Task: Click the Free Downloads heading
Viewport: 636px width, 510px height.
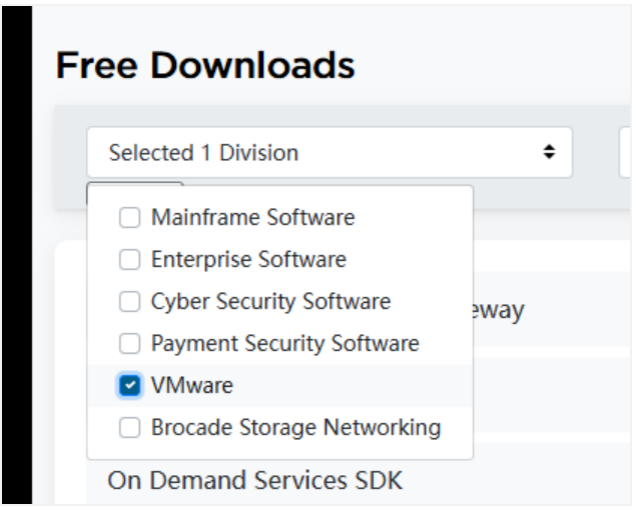Action: 205,65
